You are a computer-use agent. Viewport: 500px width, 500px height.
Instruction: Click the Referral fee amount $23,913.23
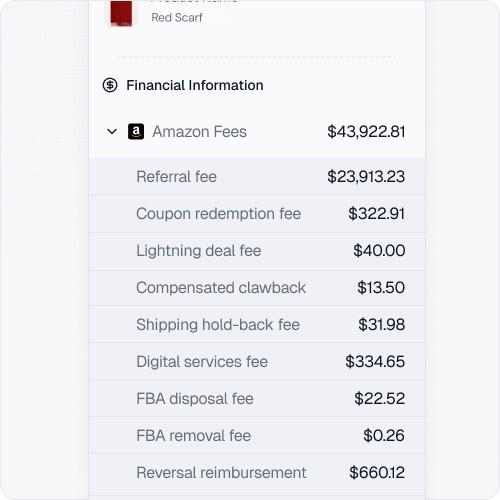(x=366, y=177)
